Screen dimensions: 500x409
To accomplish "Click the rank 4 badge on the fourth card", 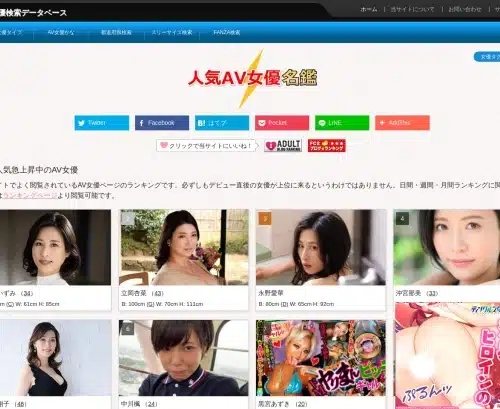I will click(402, 219).
